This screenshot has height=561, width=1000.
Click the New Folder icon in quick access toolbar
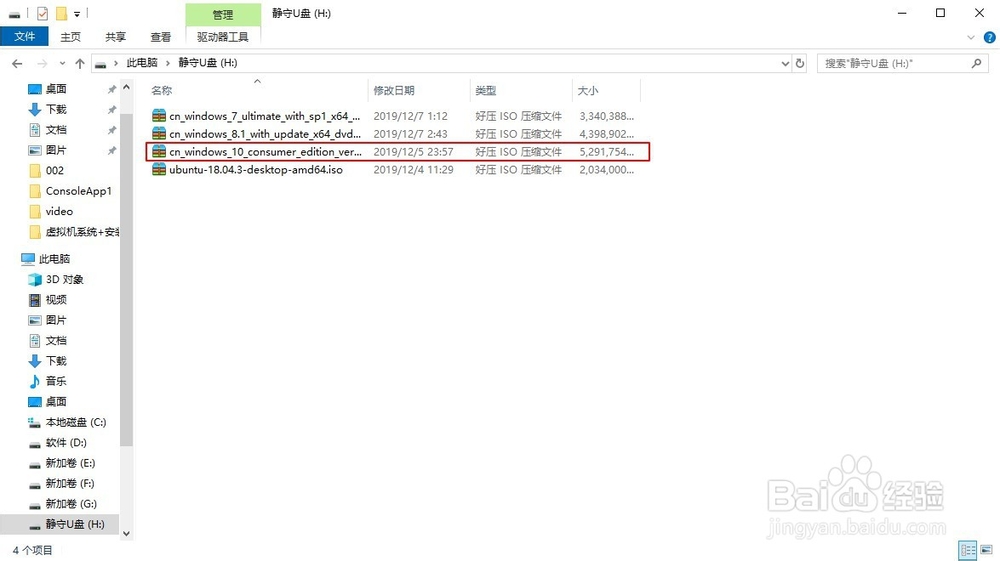61,13
